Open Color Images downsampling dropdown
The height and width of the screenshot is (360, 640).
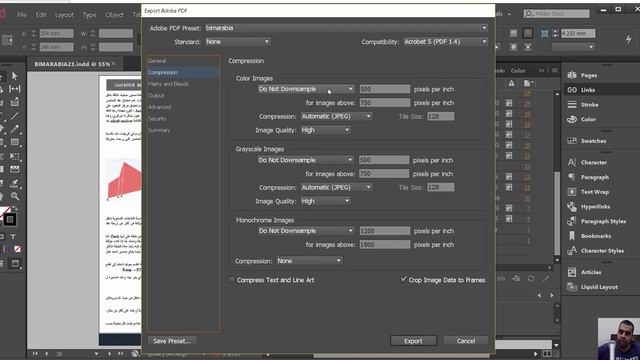click(306, 89)
